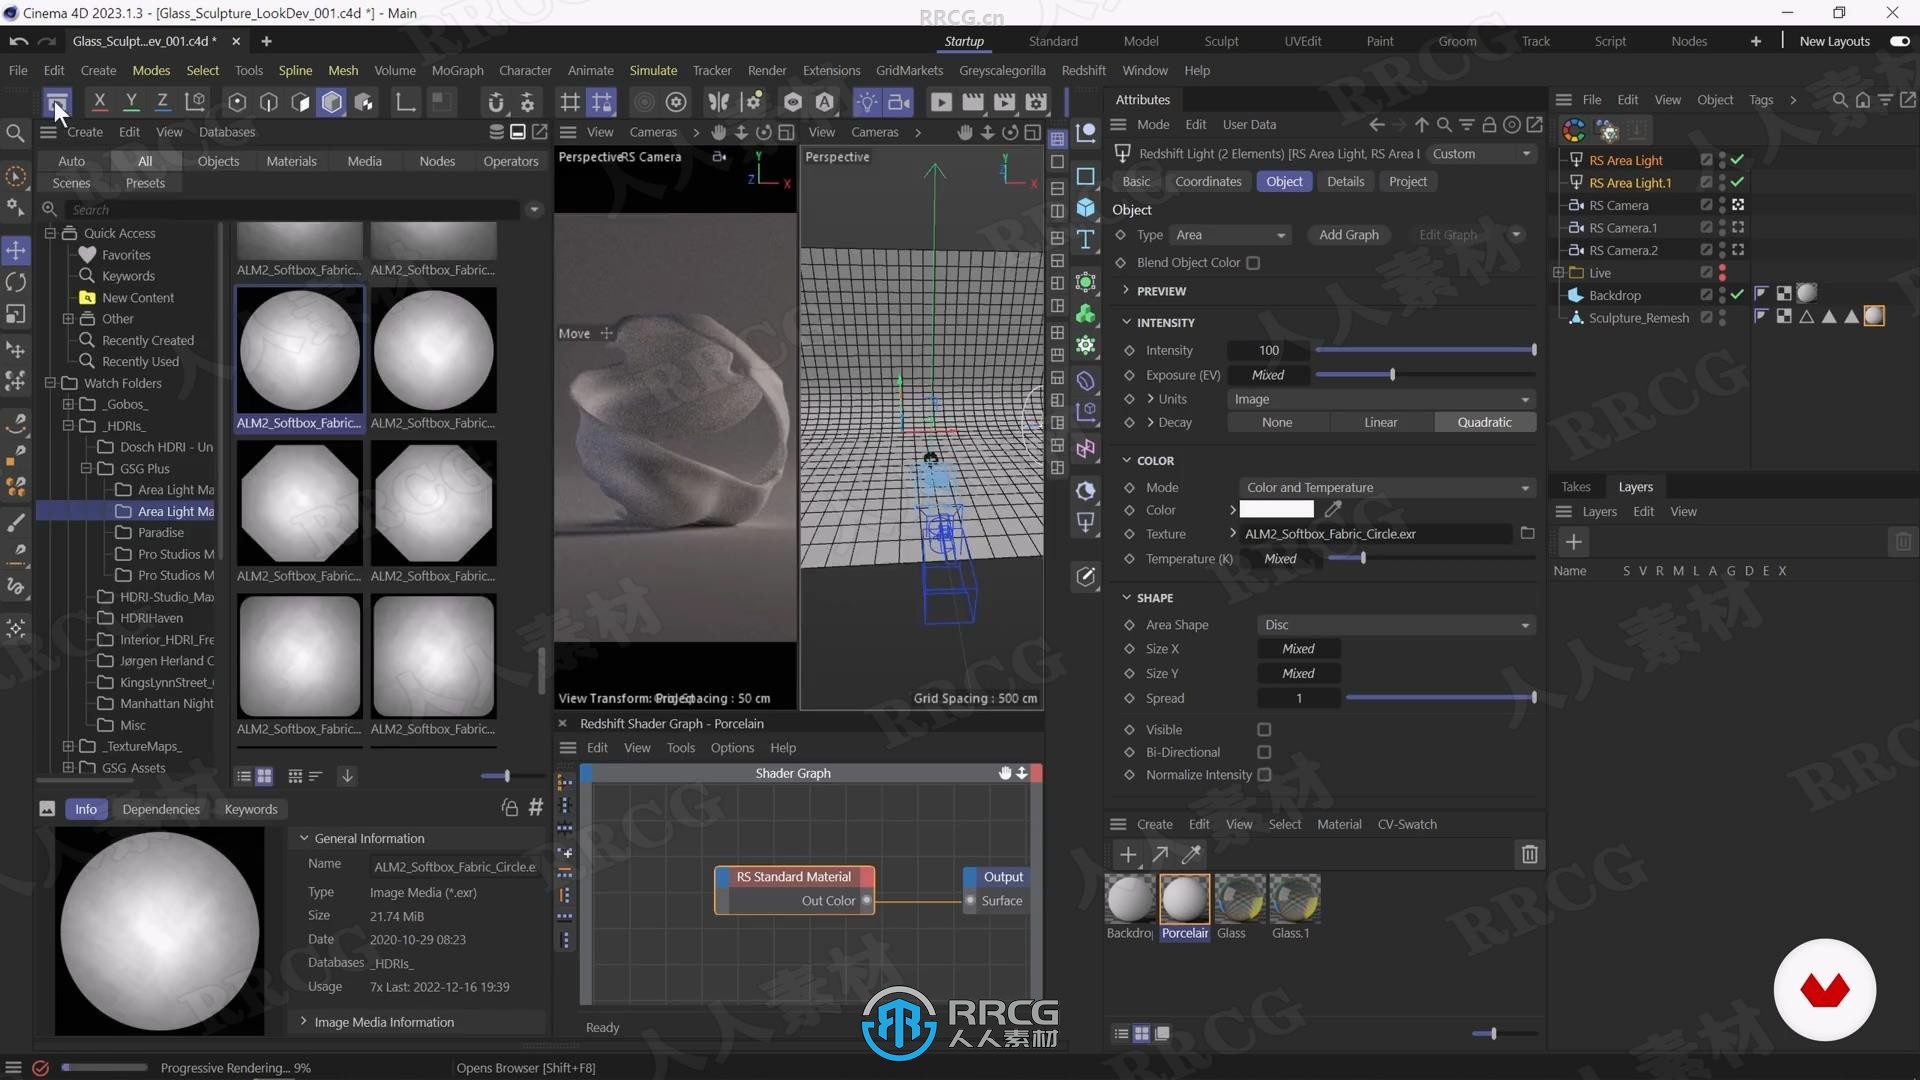Open Edit Render Settings clapper-gear icon
Viewport: 1920px width, 1080px height.
[1036, 102]
